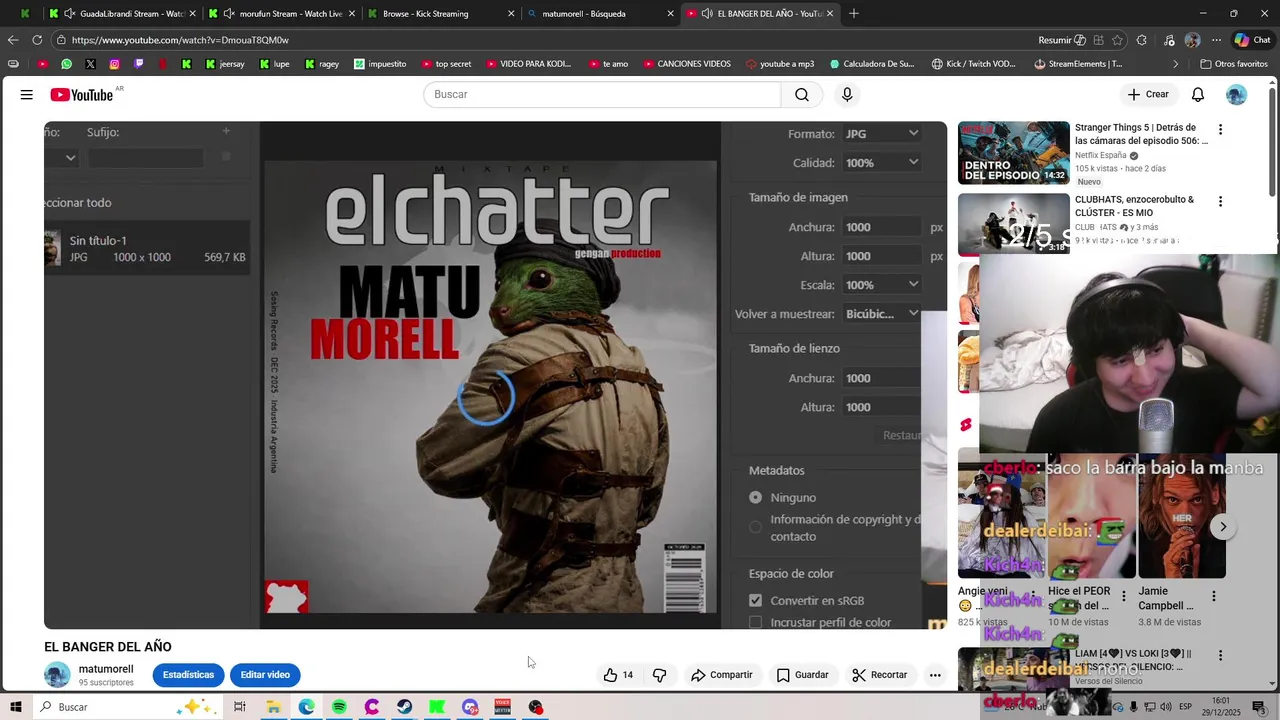The width and height of the screenshot is (1280, 720).
Task: Share the video with Compartir
Action: (x=721, y=675)
